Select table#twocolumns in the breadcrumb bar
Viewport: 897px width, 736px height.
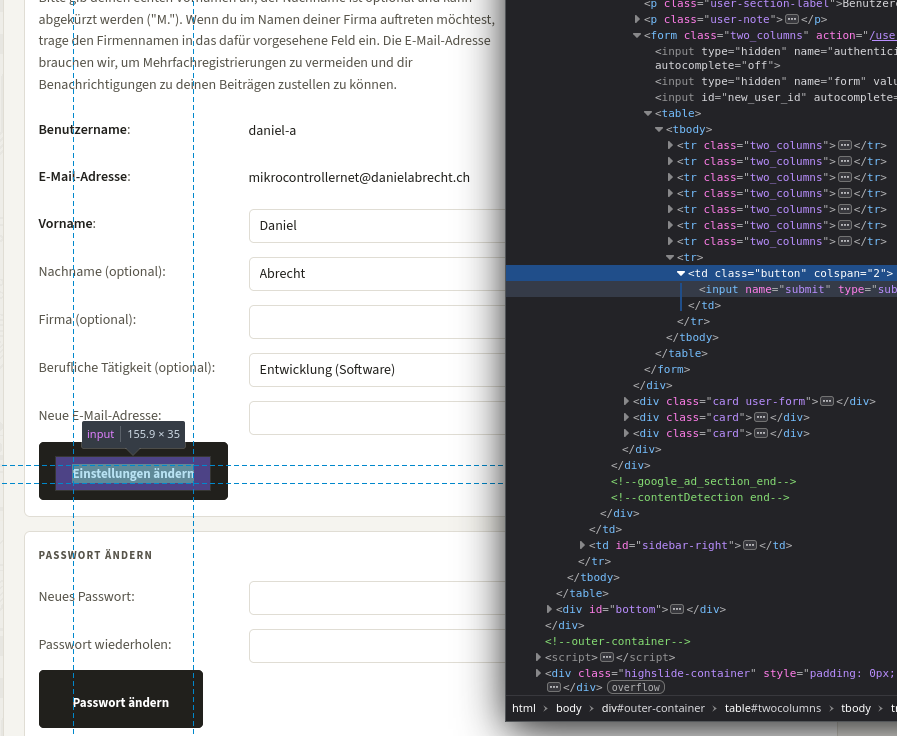point(772,709)
